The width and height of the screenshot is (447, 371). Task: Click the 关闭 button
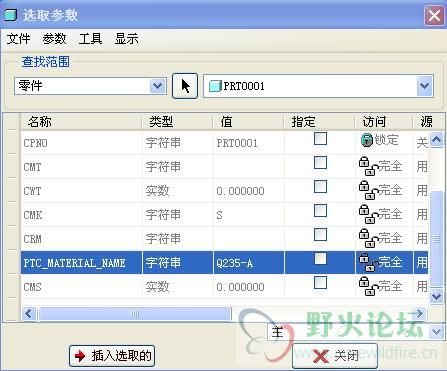pos(335,356)
